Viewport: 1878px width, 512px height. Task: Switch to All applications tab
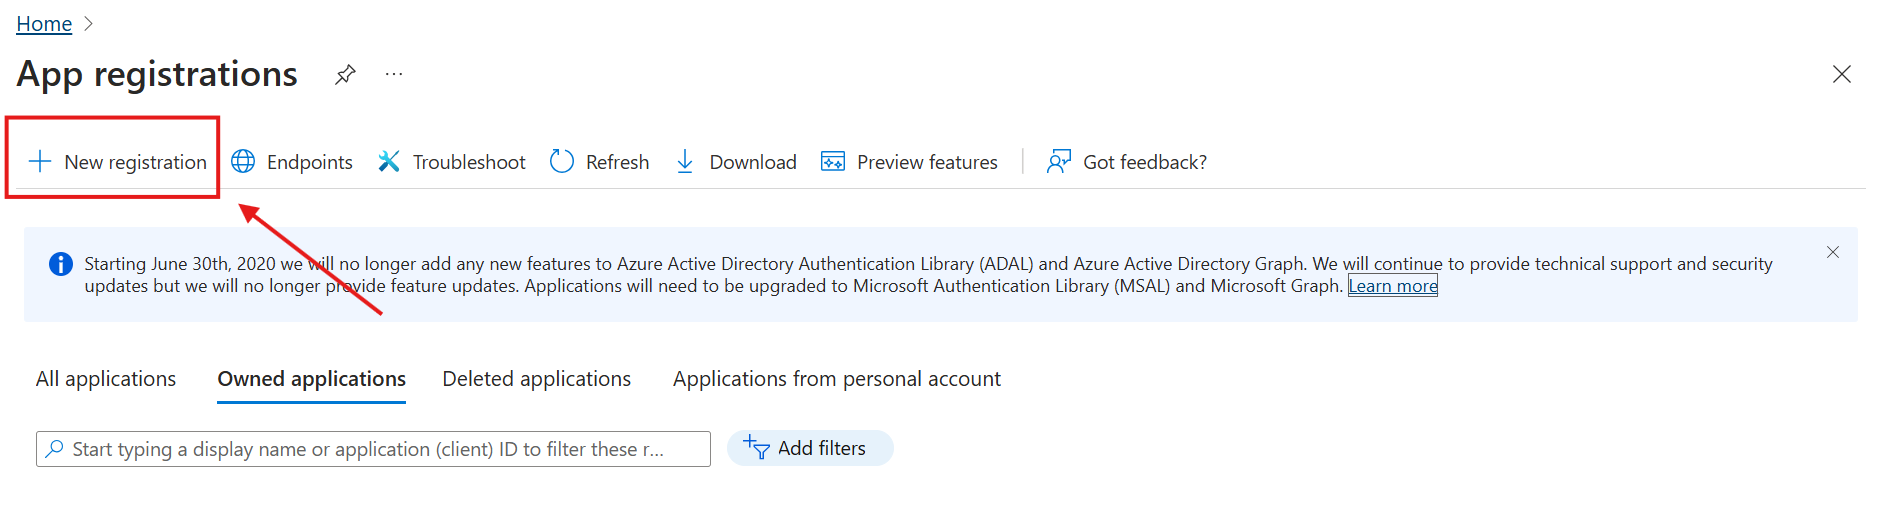pyautogui.click(x=106, y=379)
